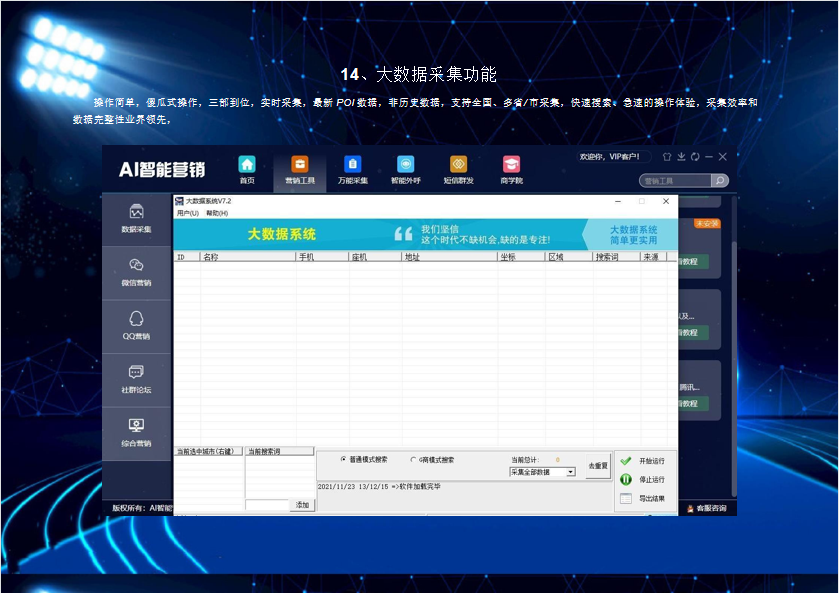
Task: Click the 座机 column header
Action: coord(376,257)
